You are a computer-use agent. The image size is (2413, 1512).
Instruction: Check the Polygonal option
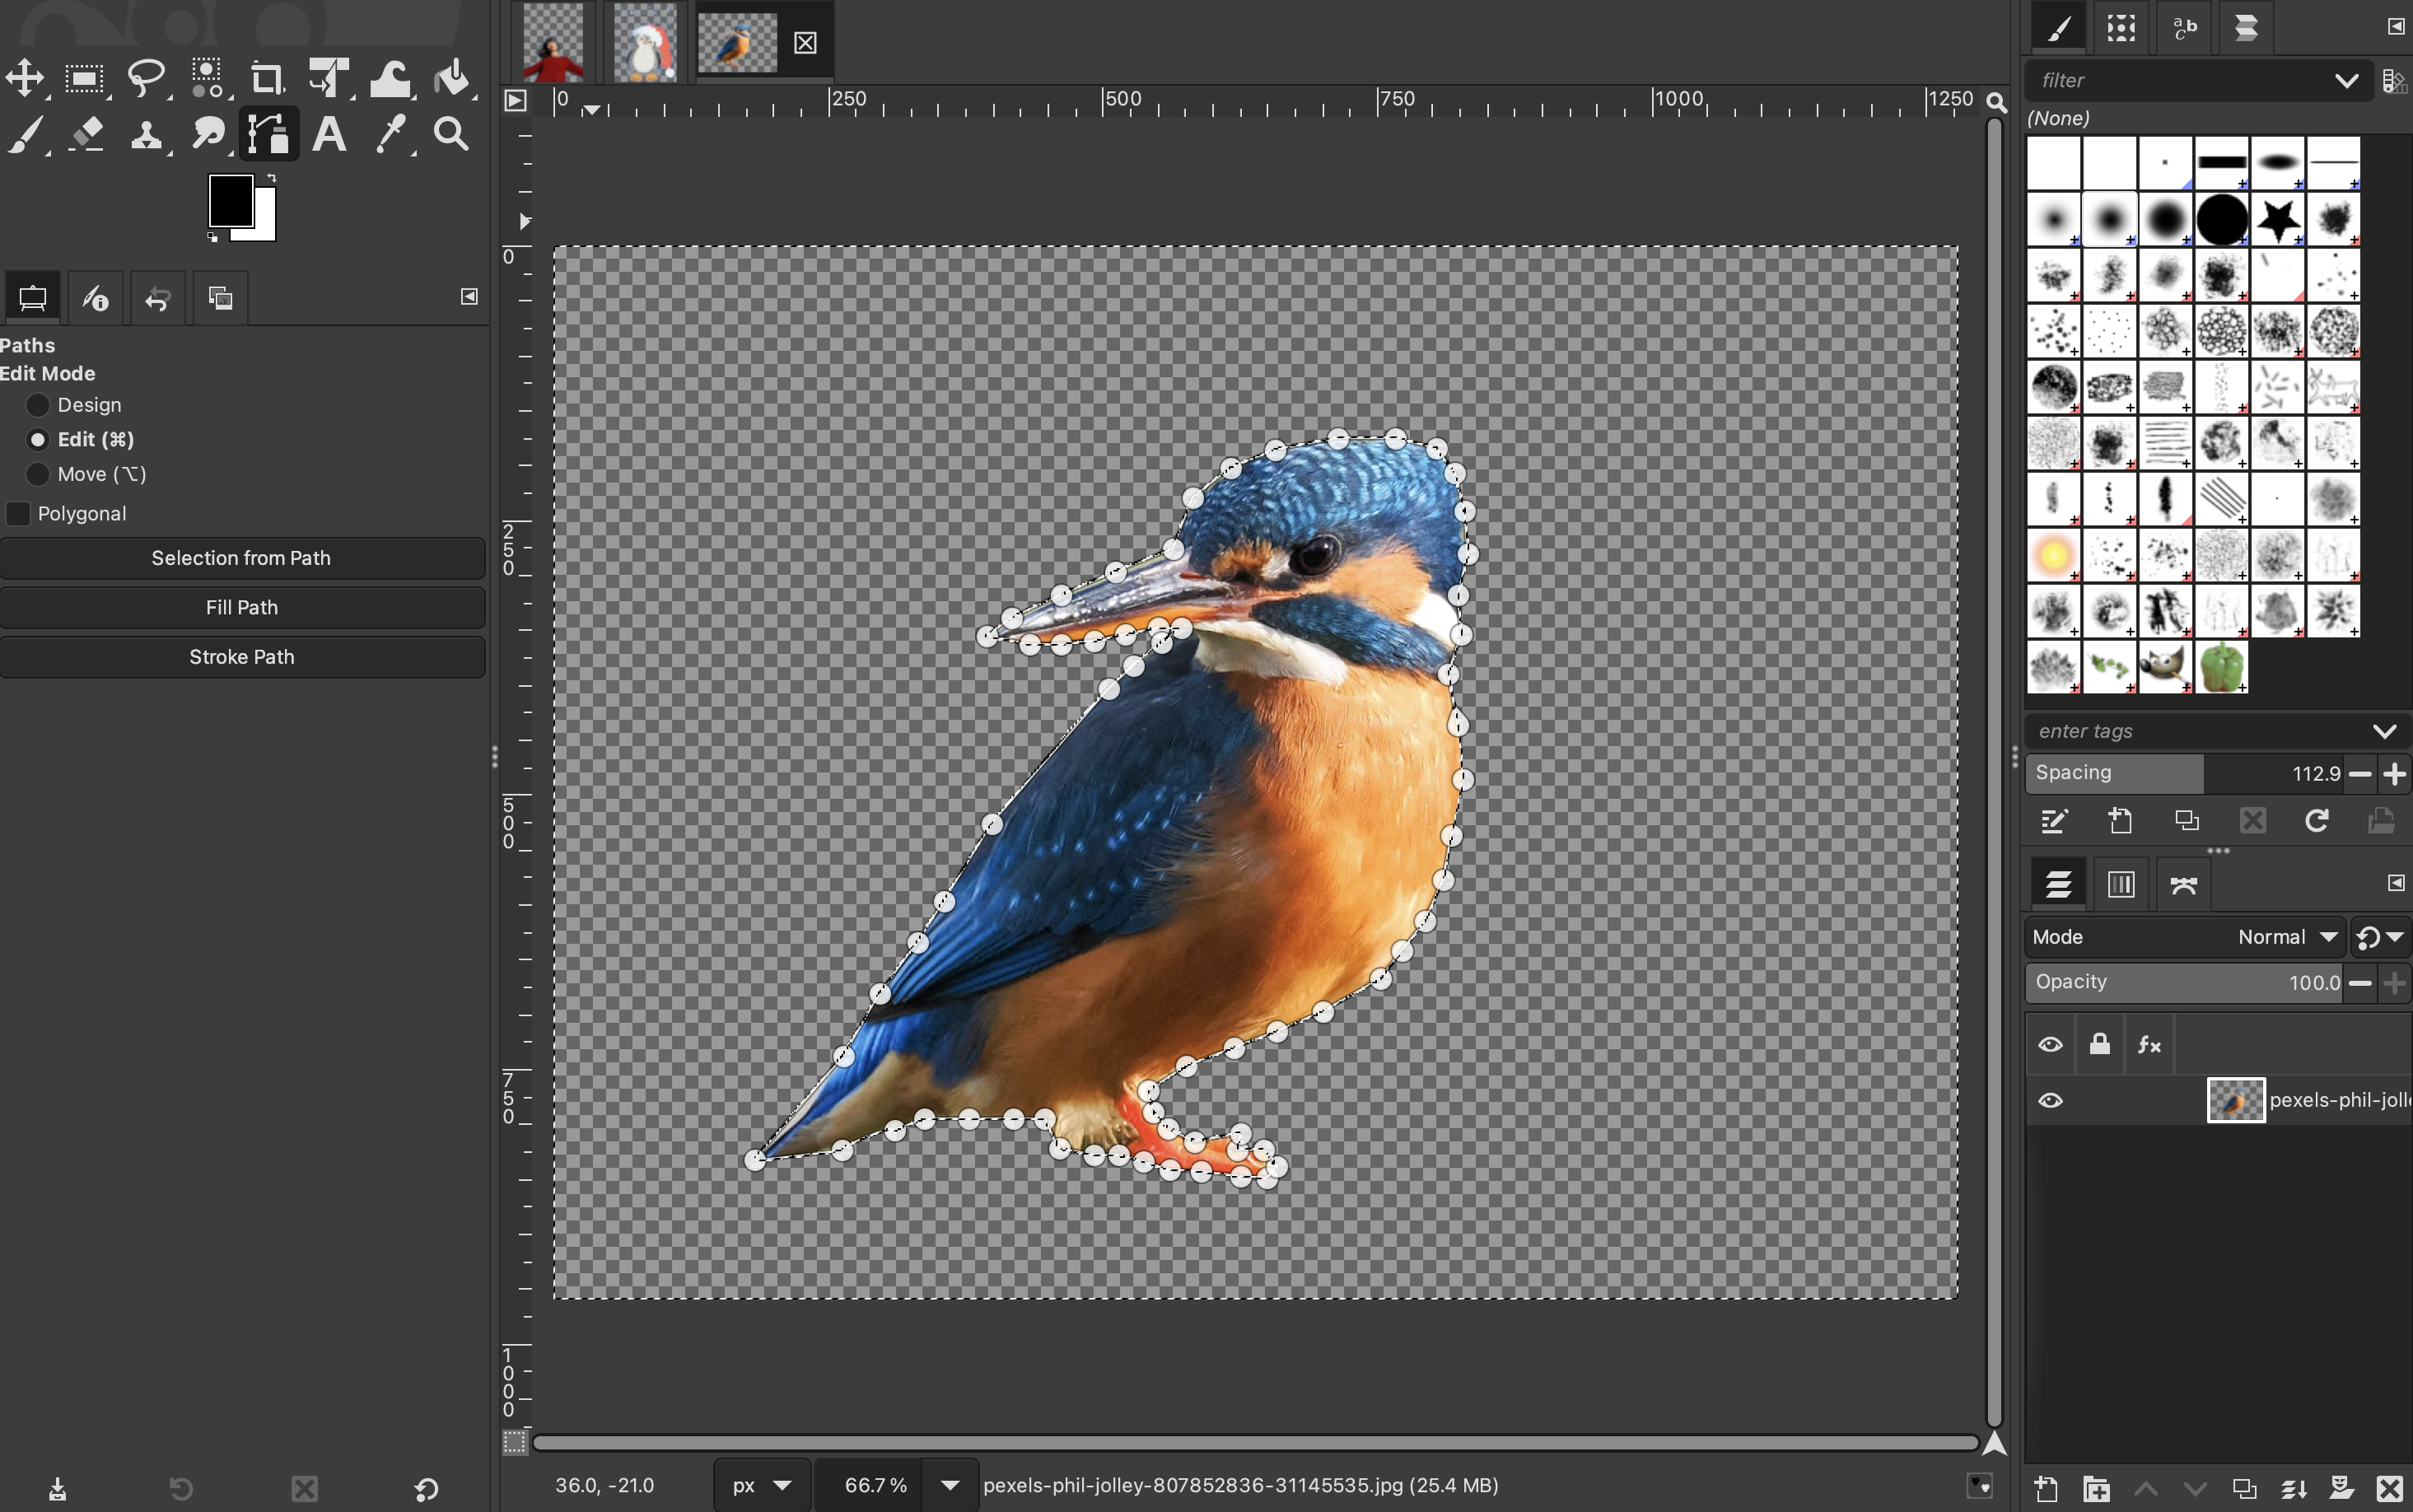click(x=18, y=514)
